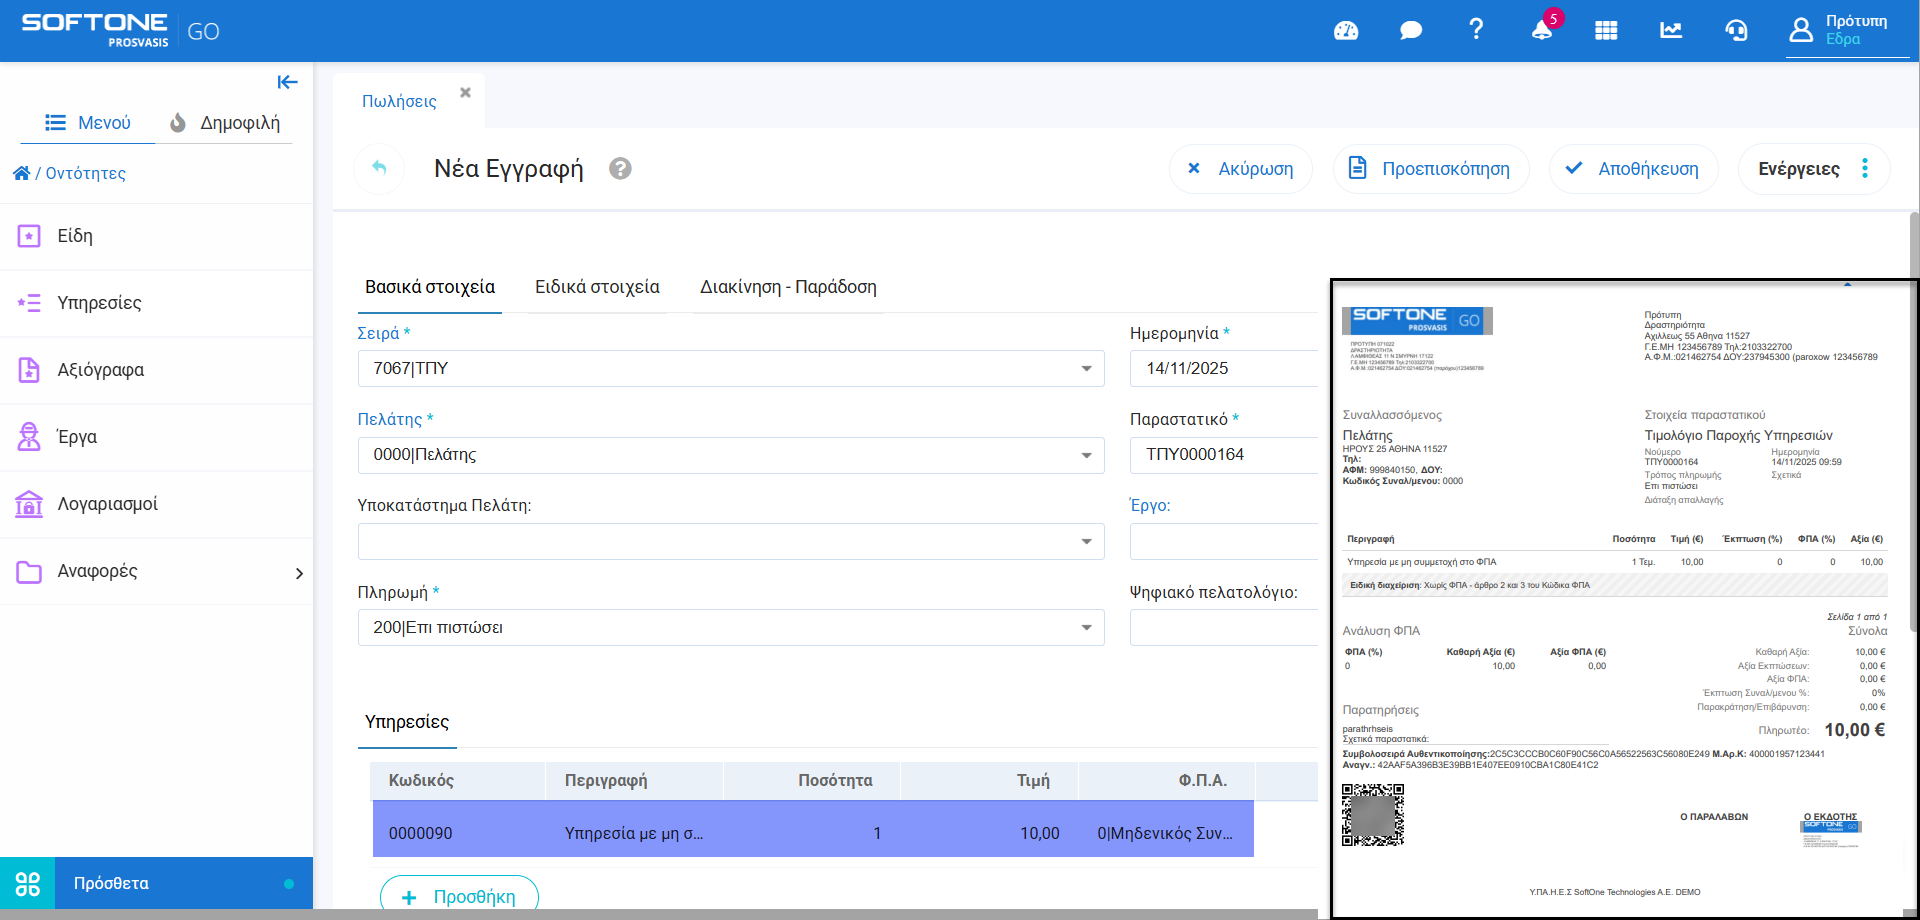Expand the Αναφορές sidebar item
Screen dimensions: 1920x920
point(298,573)
